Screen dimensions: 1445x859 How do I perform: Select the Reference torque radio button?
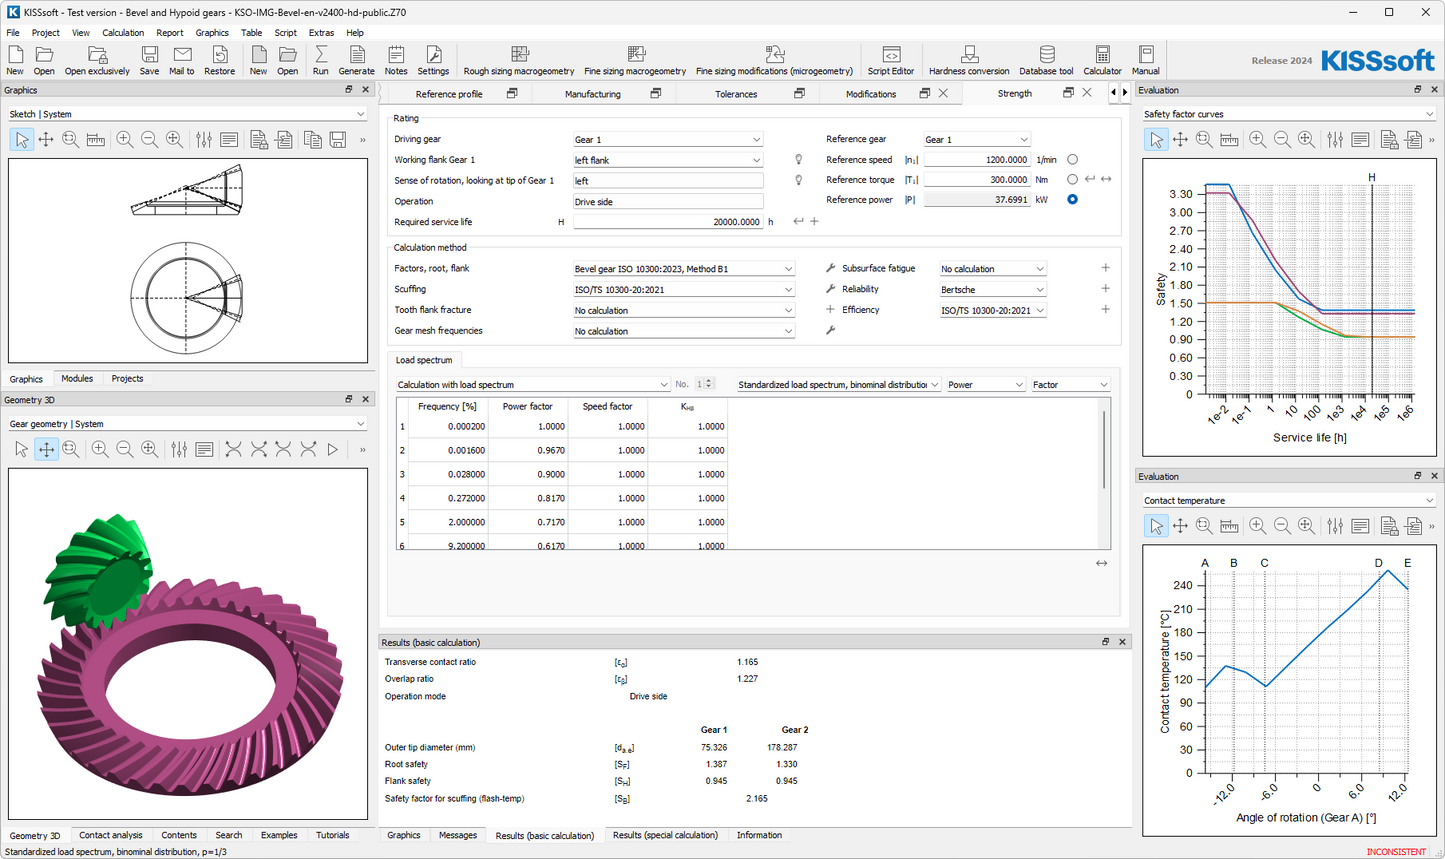(1072, 180)
